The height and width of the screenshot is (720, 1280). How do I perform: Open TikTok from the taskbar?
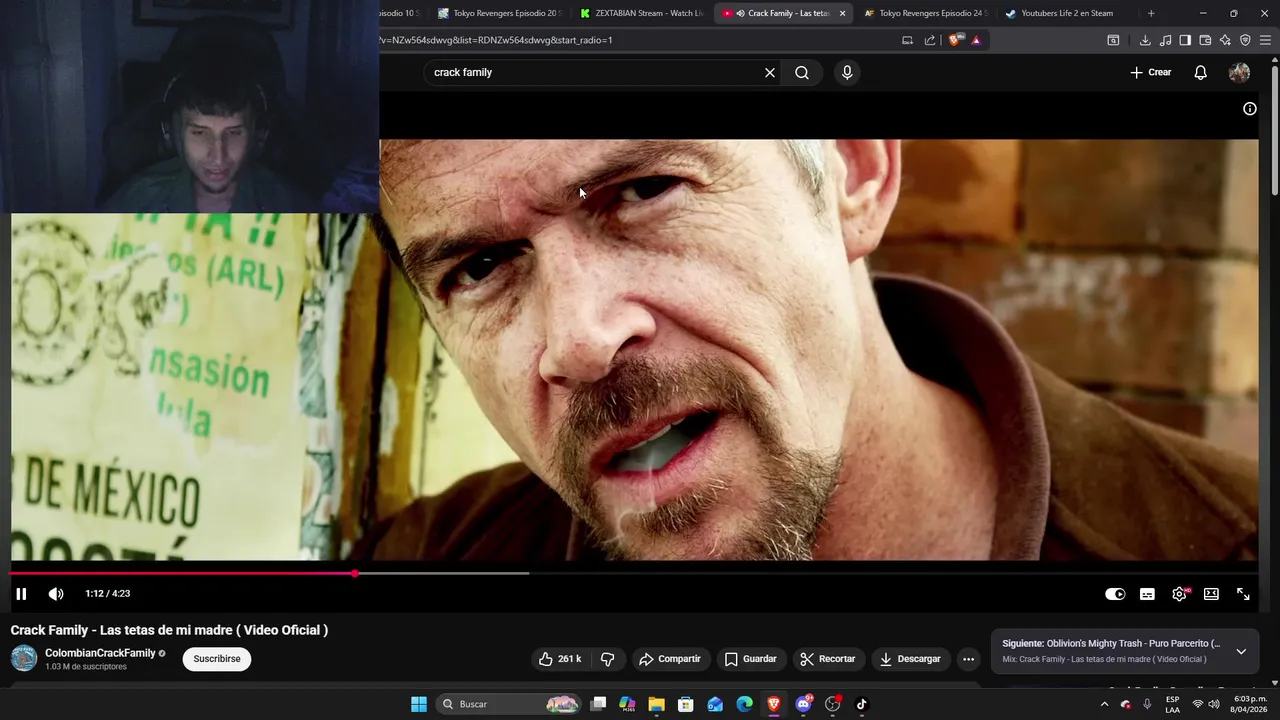pyautogui.click(x=861, y=704)
